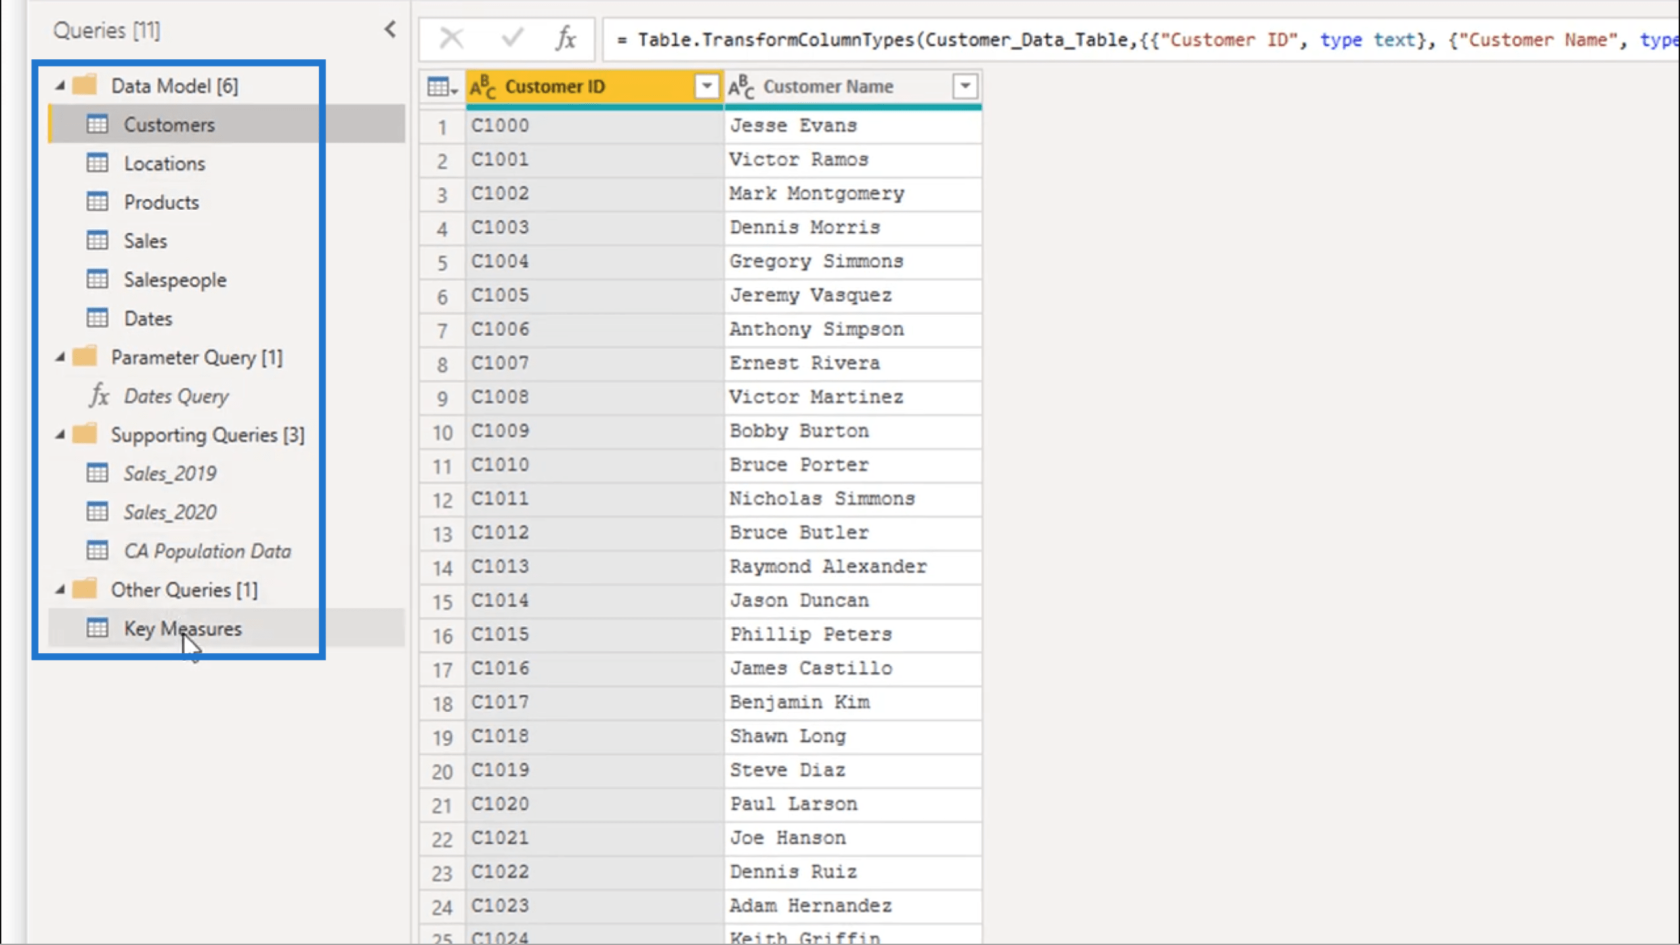This screenshot has width=1680, height=945.
Task: Click the cell containing C1020
Action: 594,804
